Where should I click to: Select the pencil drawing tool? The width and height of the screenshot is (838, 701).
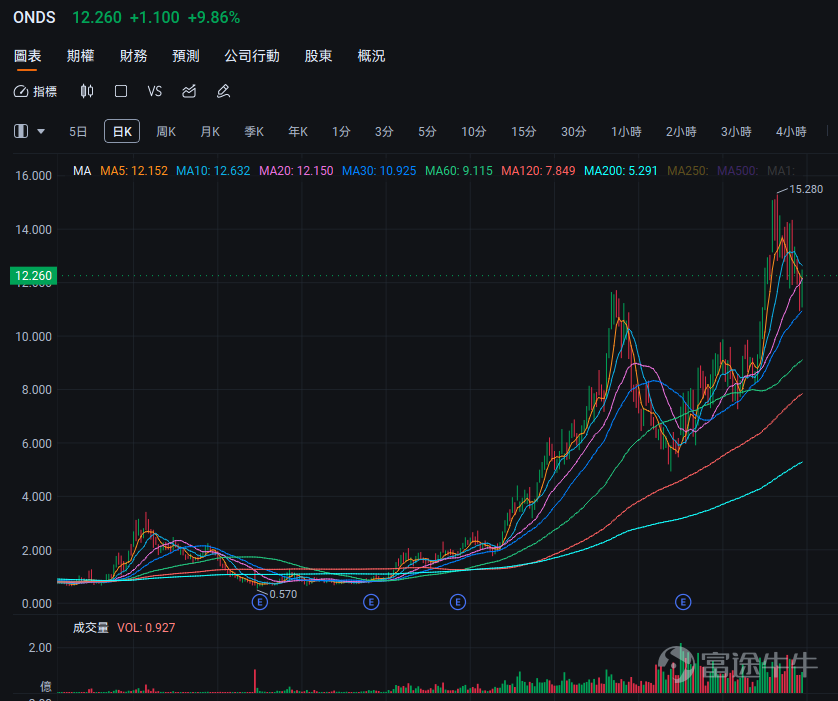point(223,91)
